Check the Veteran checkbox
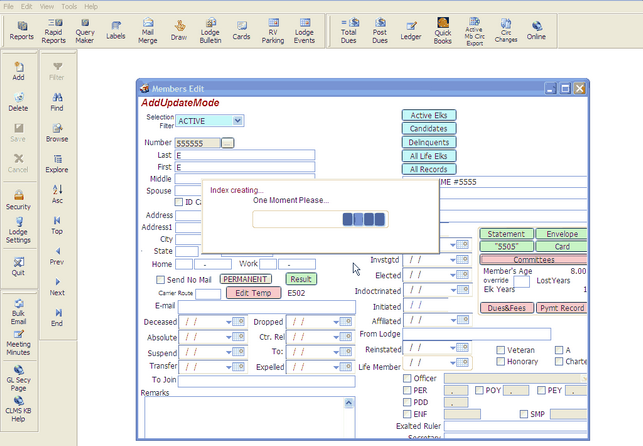 tap(501, 350)
